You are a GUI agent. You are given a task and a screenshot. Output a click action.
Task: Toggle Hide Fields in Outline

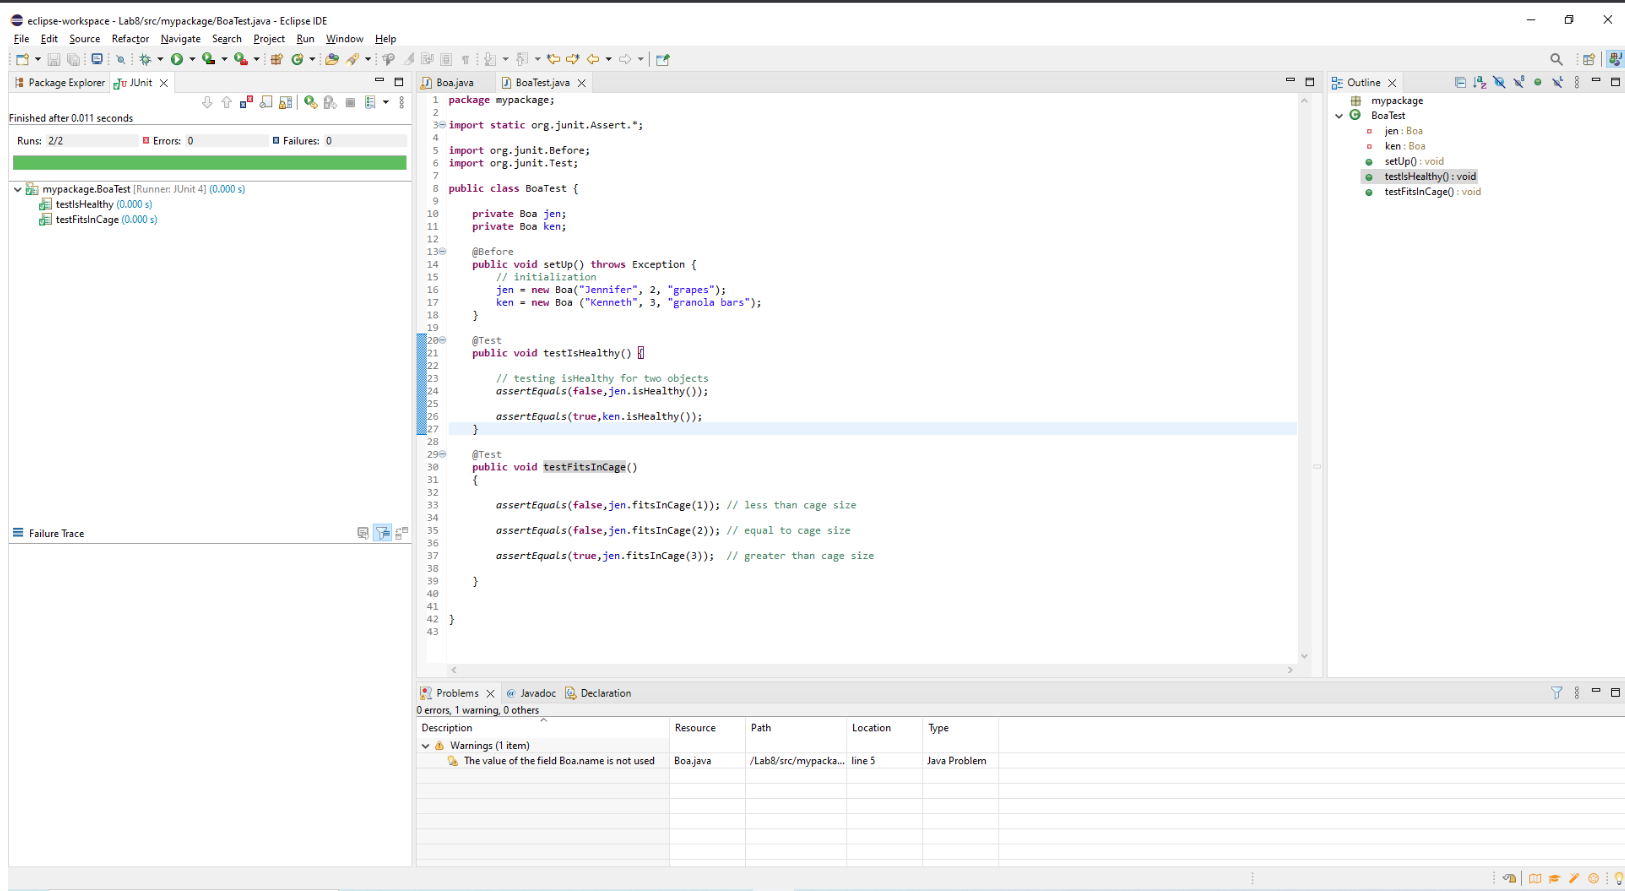1499,82
